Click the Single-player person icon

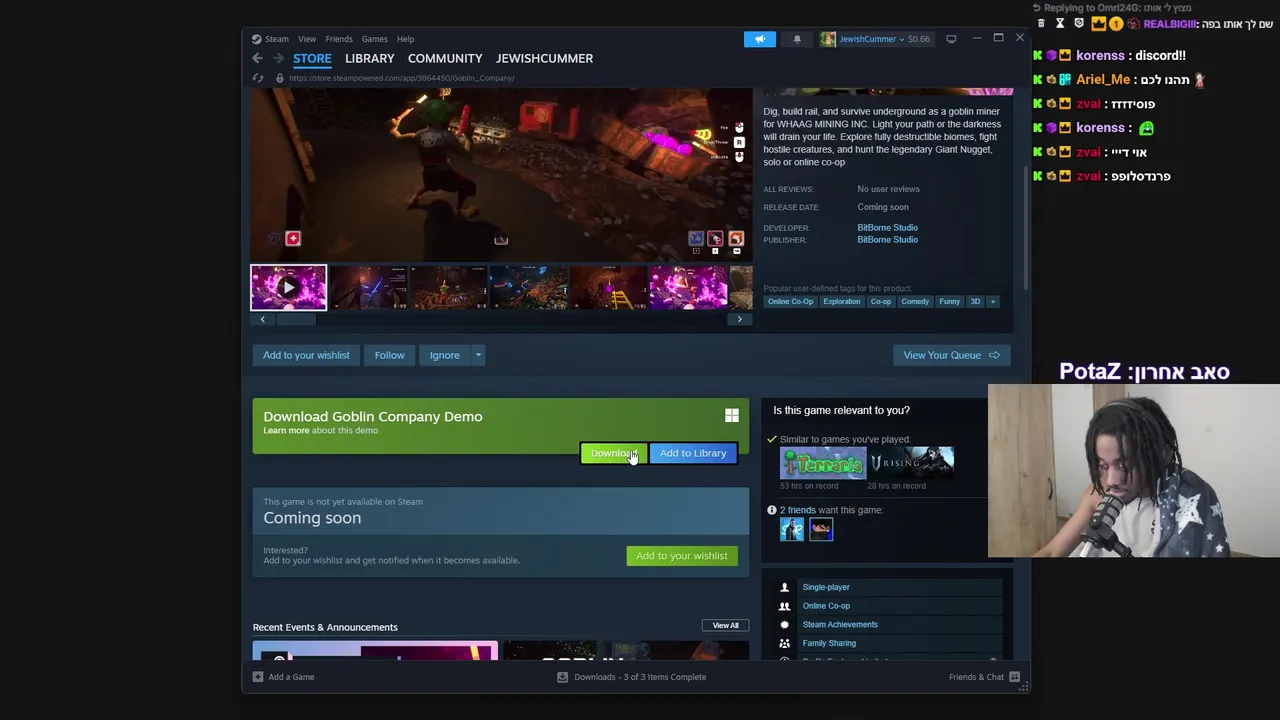784,587
